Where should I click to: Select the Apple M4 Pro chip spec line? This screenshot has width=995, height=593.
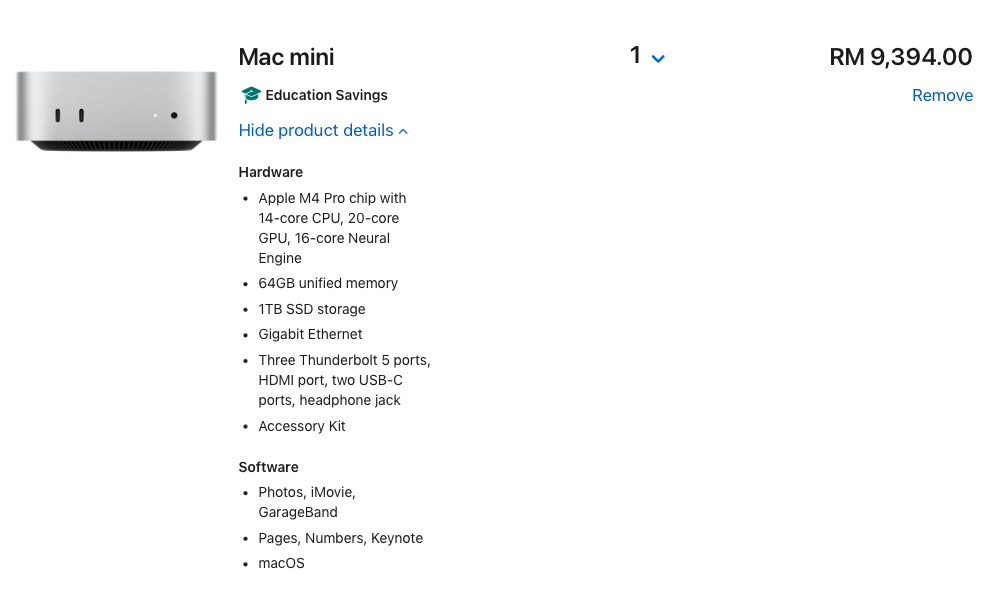click(332, 228)
